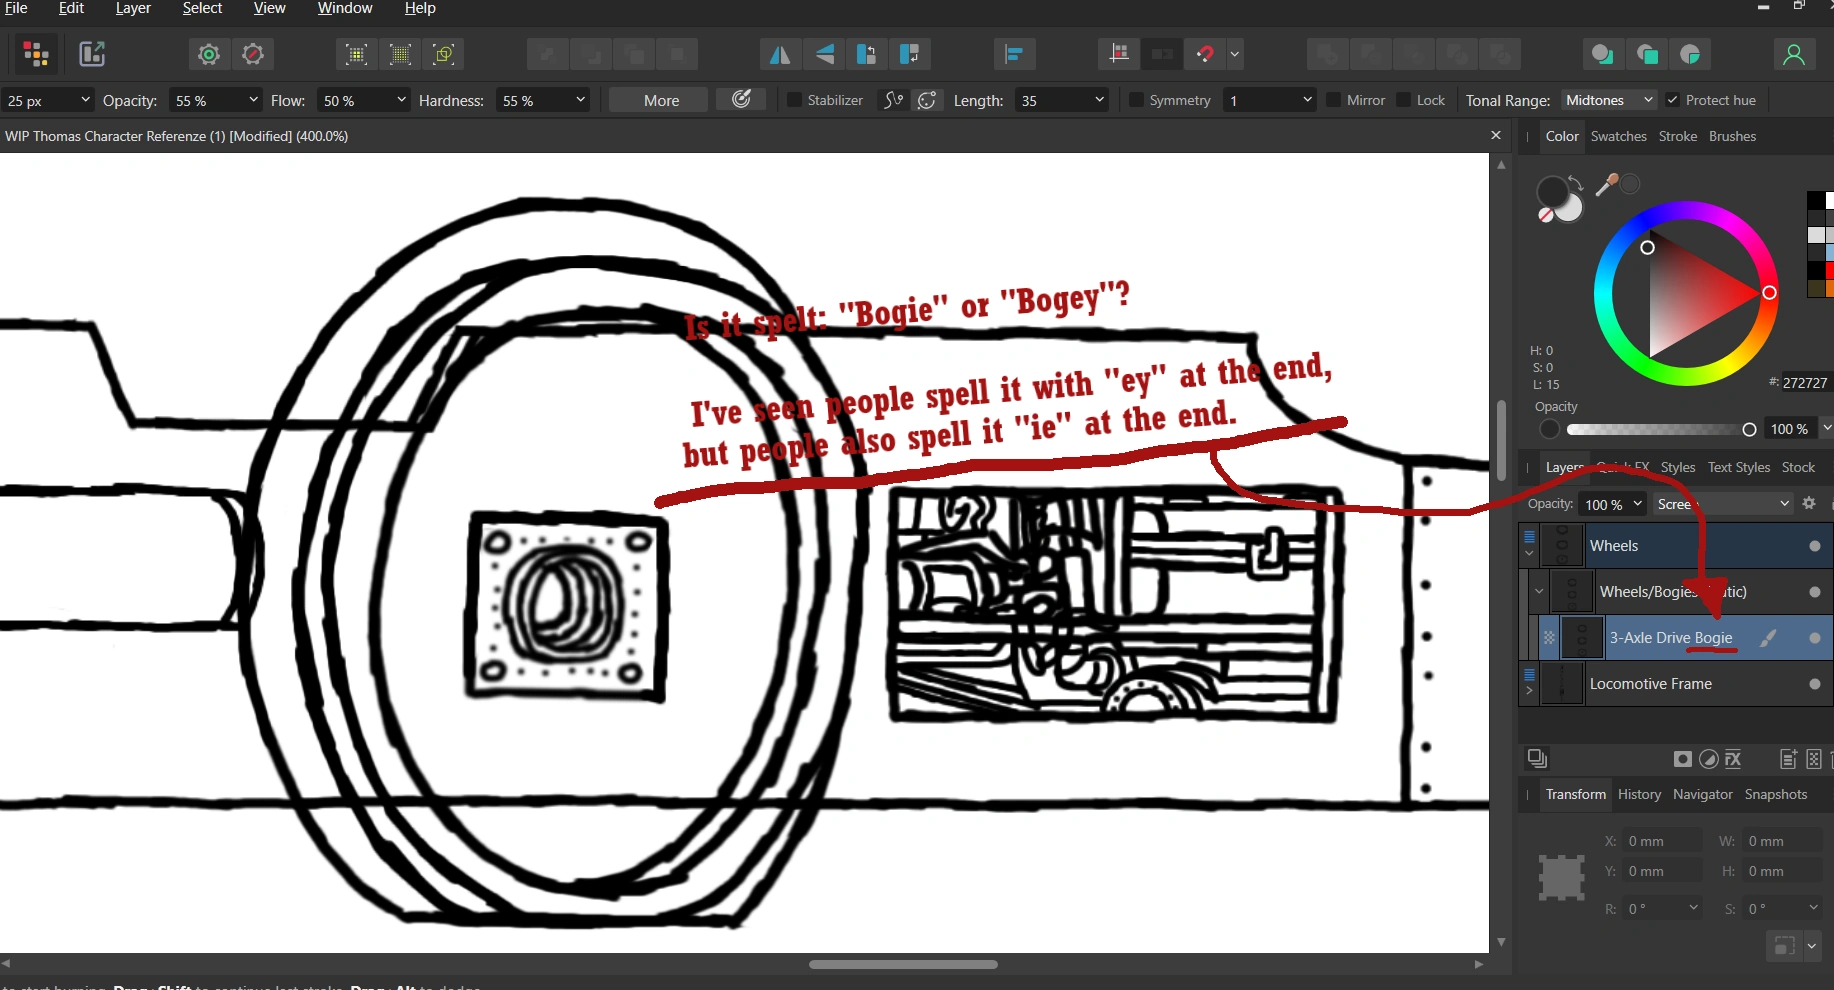Click the color Opacity slider handle
The width and height of the screenshot is (1834, 990).
click(x=1749, y=429)
